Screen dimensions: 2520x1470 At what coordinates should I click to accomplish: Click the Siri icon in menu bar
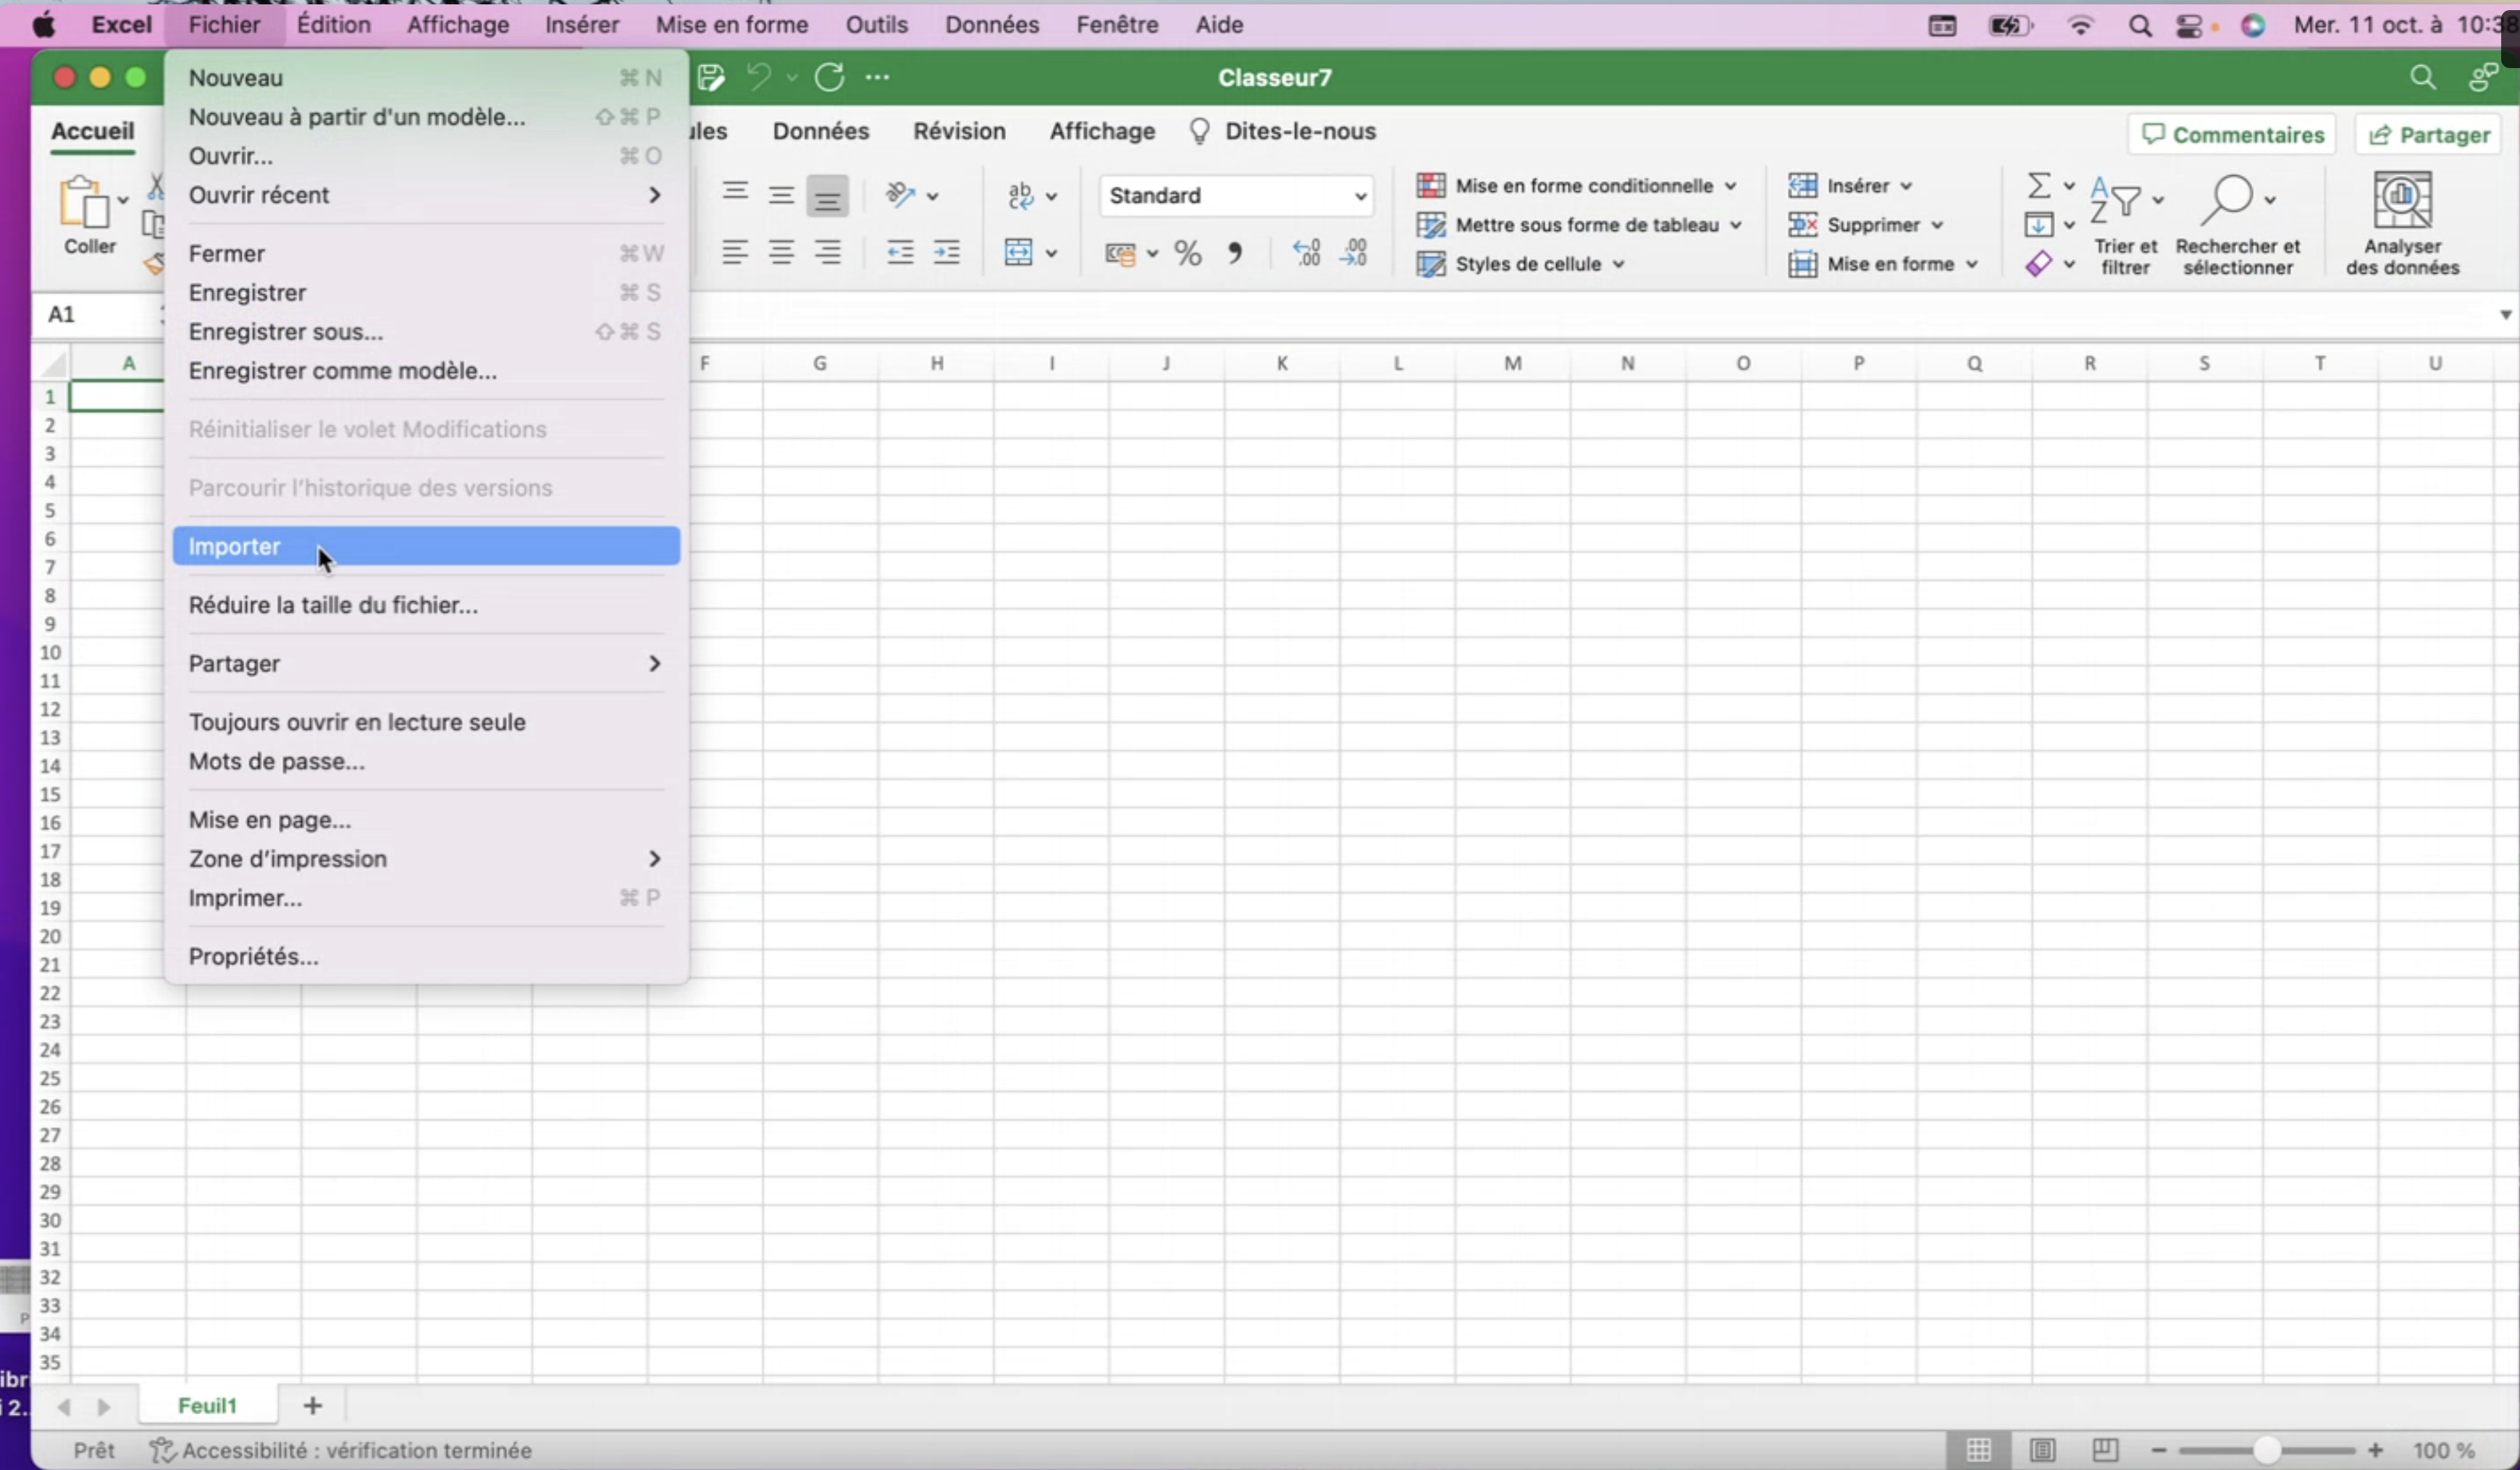(x=2253, y=26)
